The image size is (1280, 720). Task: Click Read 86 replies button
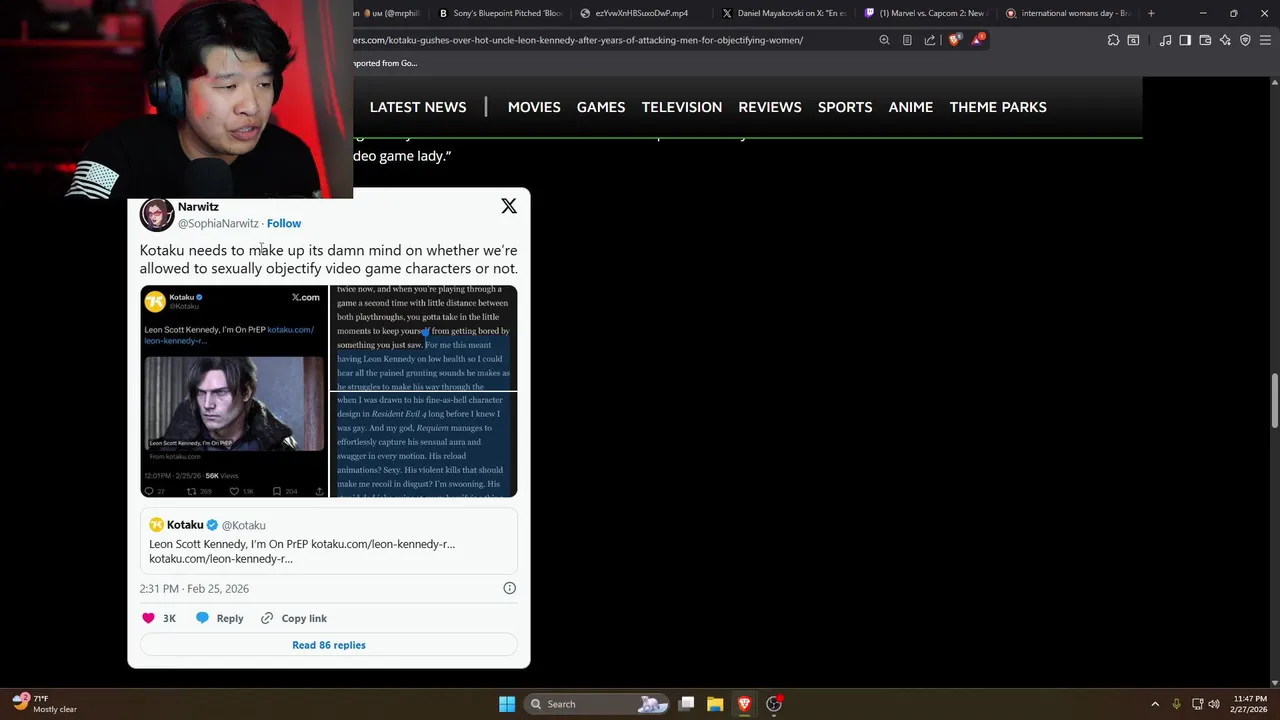click(329, 645)
